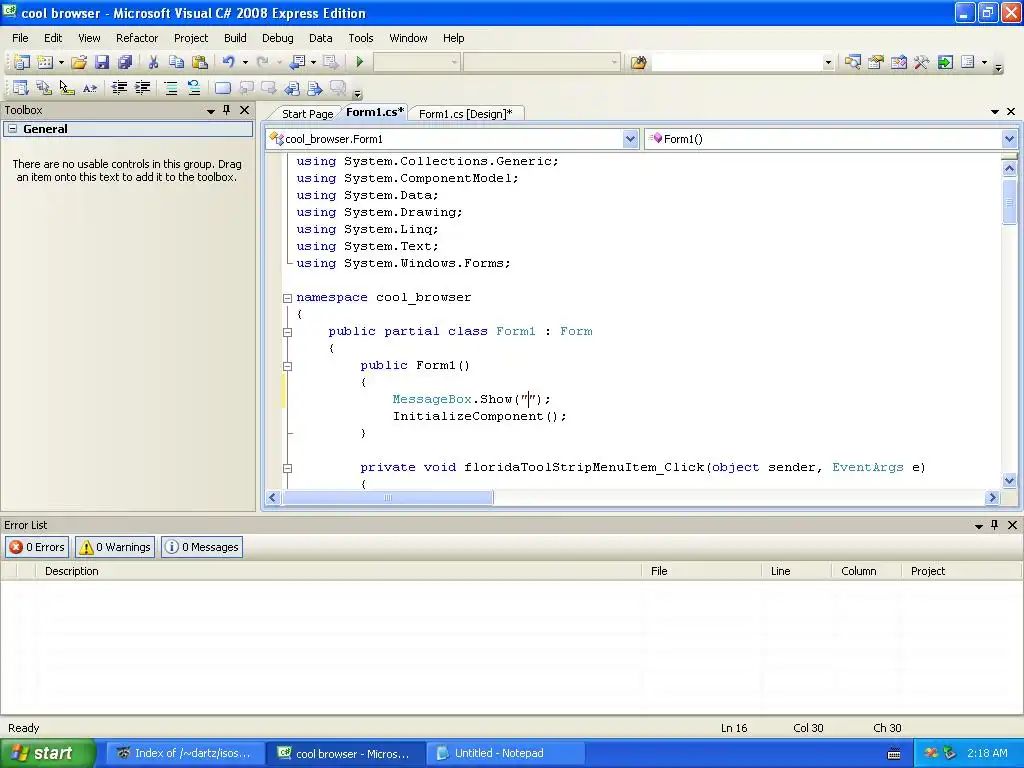The height and width of the screenshot is (768, 1024).
Task: Switch to the Start Page tab
Action: point(307,114)
